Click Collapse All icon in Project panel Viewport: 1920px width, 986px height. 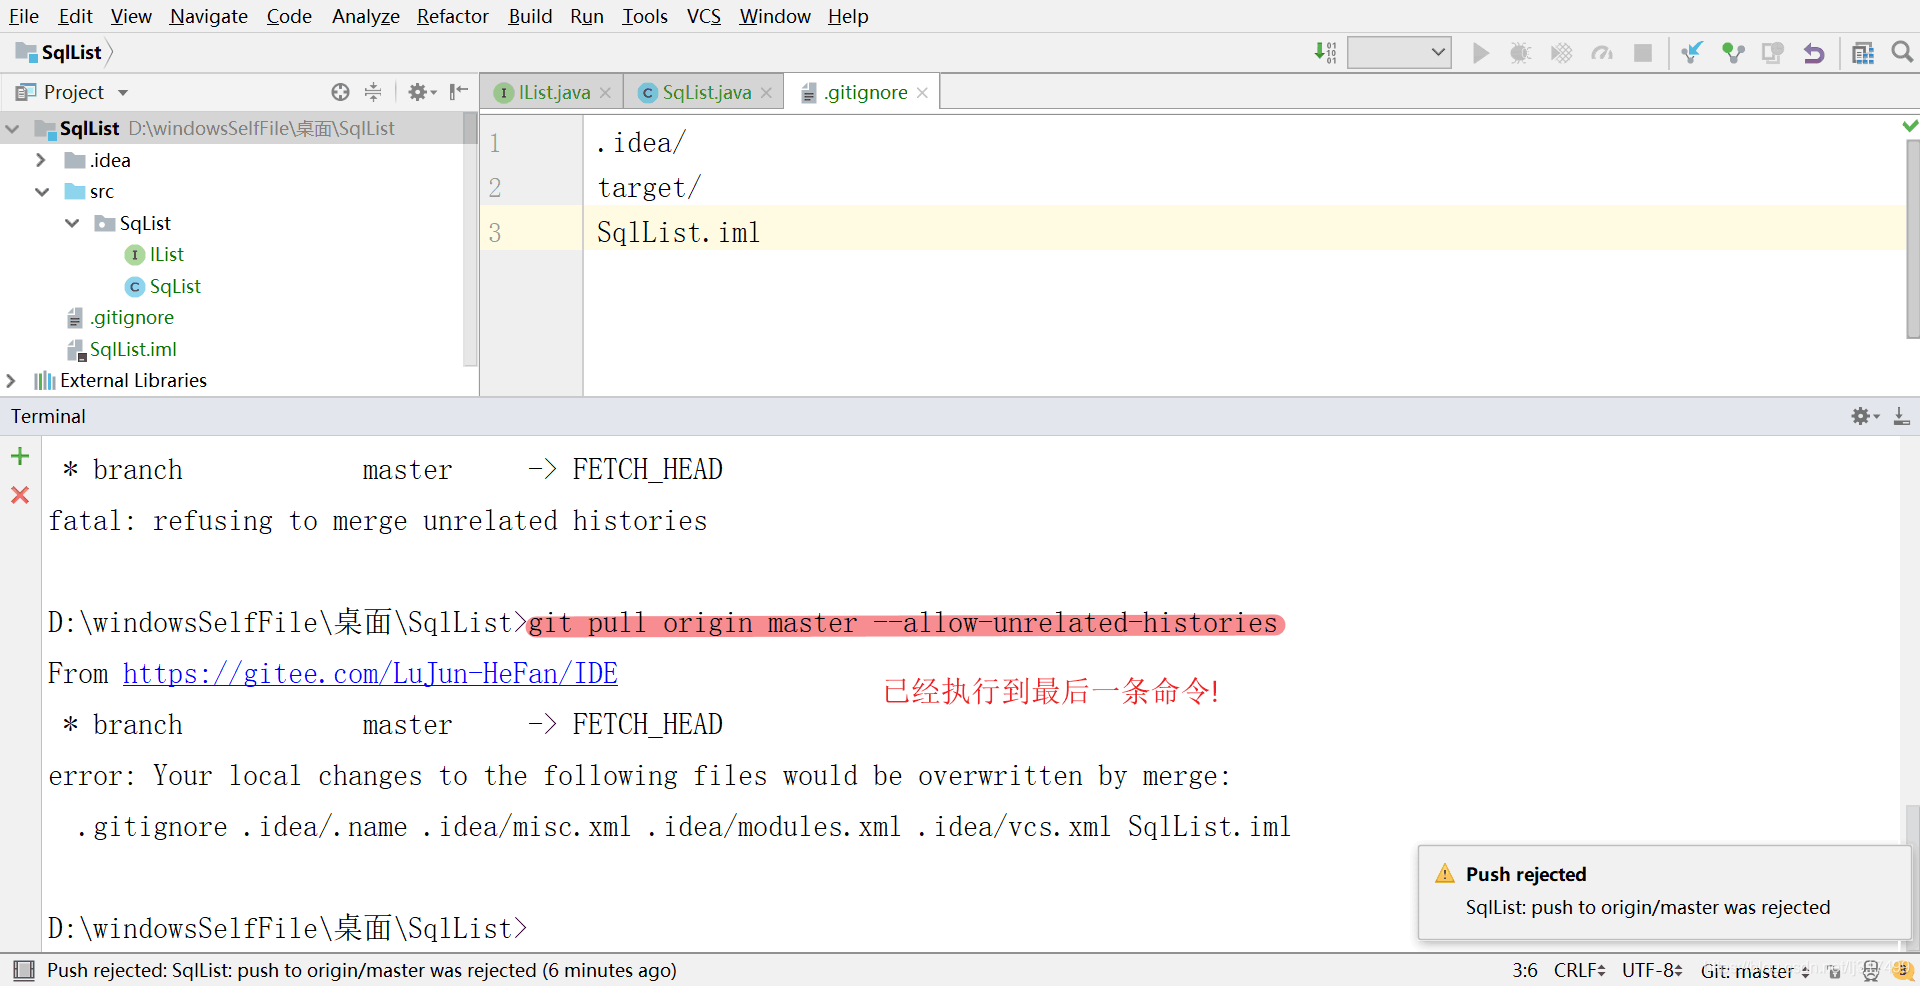point(373,92)
